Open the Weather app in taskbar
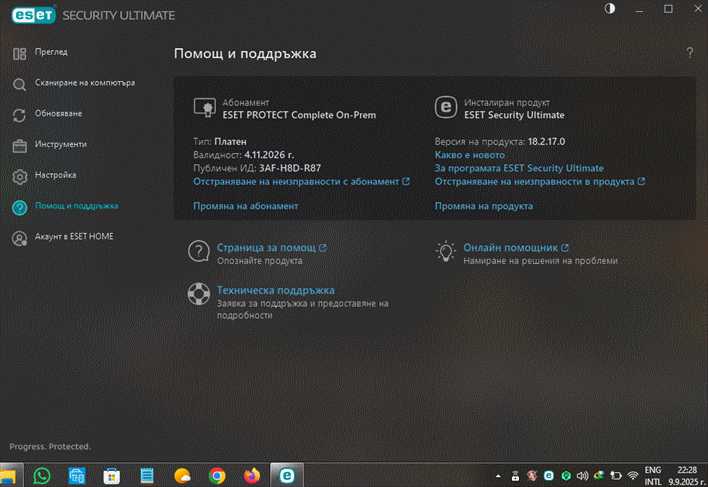Screen dimensions: 708x487 point(182,476)
